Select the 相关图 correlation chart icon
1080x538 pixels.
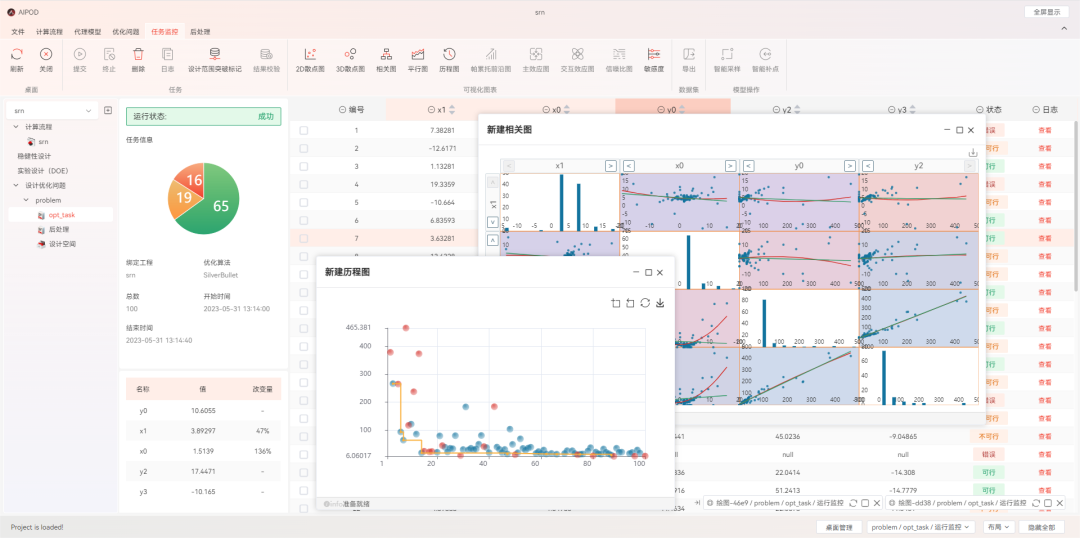click(386, 54)
